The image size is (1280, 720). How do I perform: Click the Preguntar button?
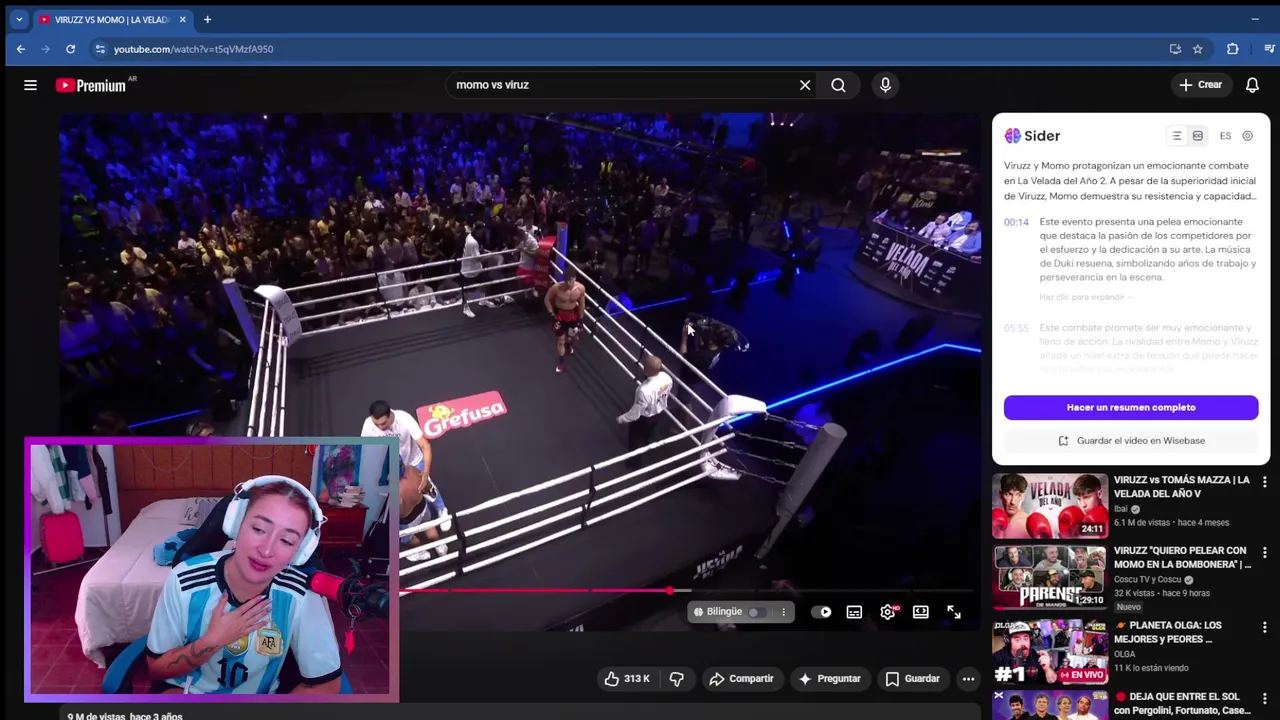coord(829,679)
